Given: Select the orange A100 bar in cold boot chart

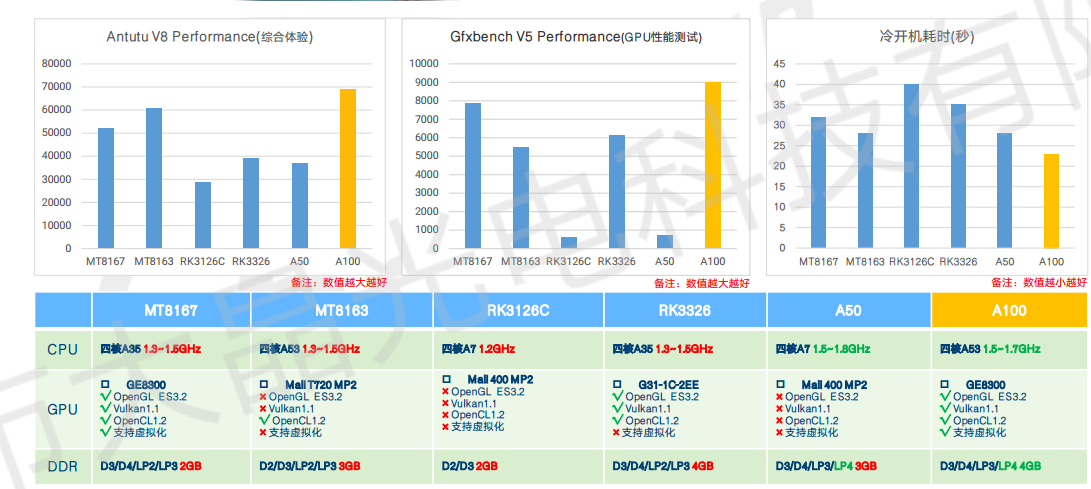Looking at the screenshot, I should click(x=1051, y=201).
